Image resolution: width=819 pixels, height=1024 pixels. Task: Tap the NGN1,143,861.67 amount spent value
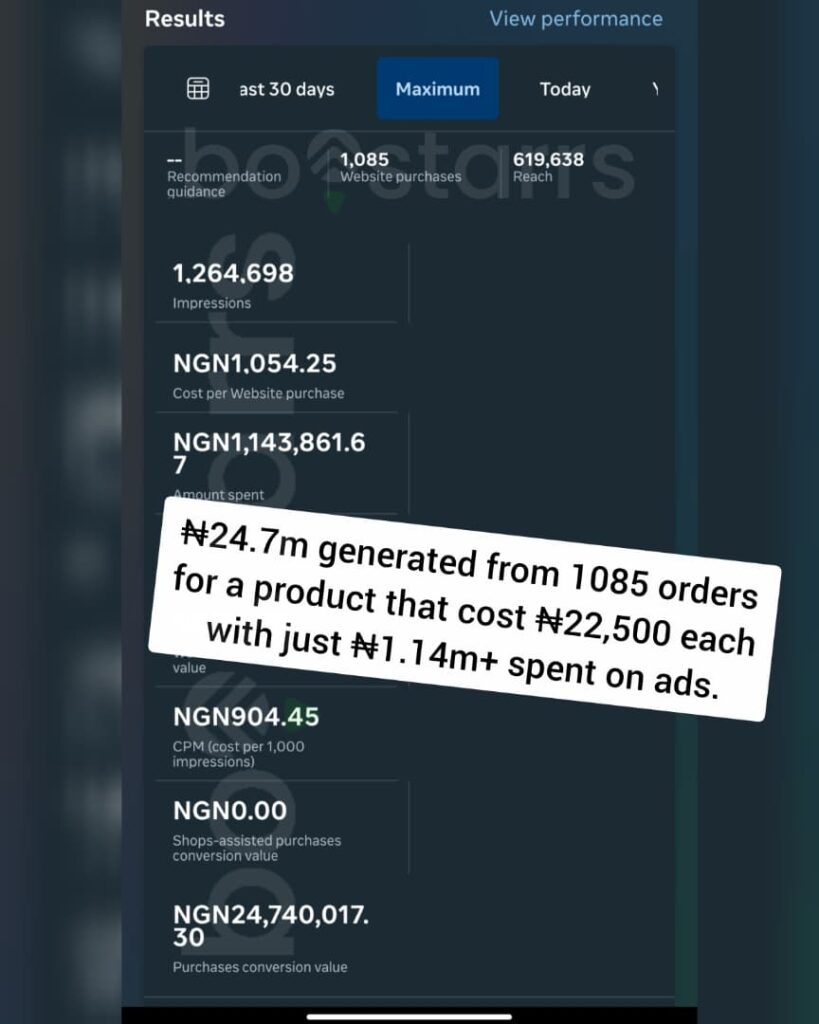pyautogui.click(x=270, y=453)
